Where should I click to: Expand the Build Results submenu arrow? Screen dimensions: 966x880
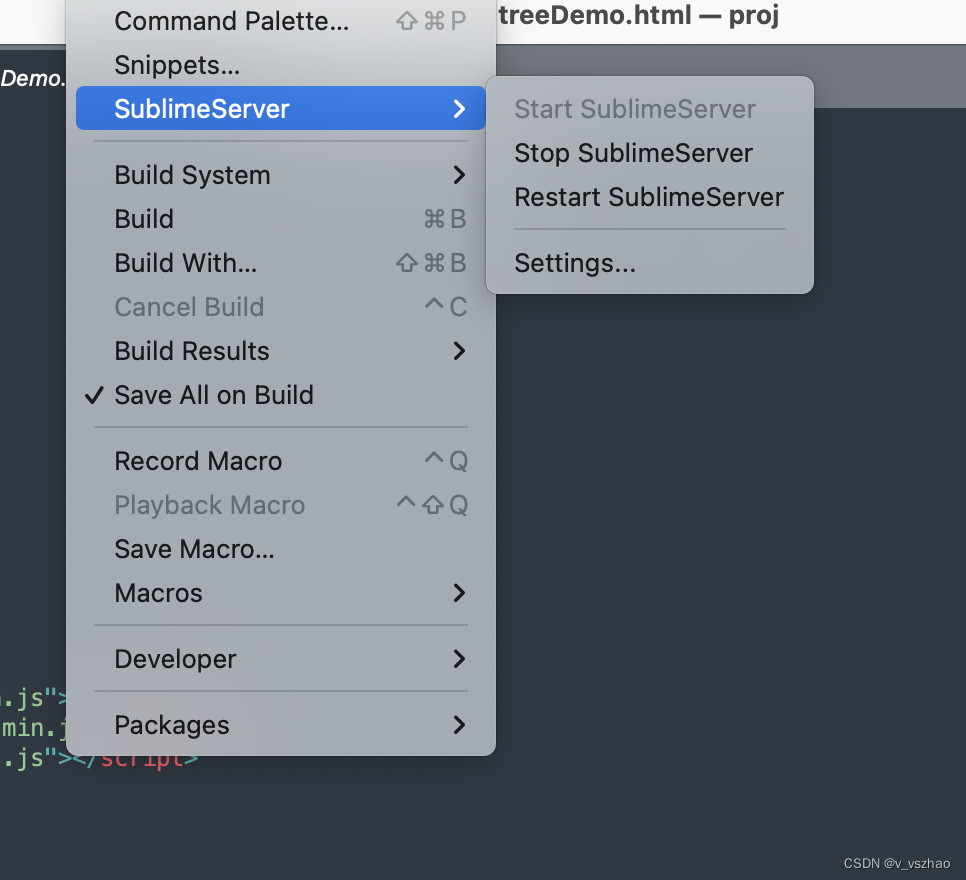click(459, 351)
